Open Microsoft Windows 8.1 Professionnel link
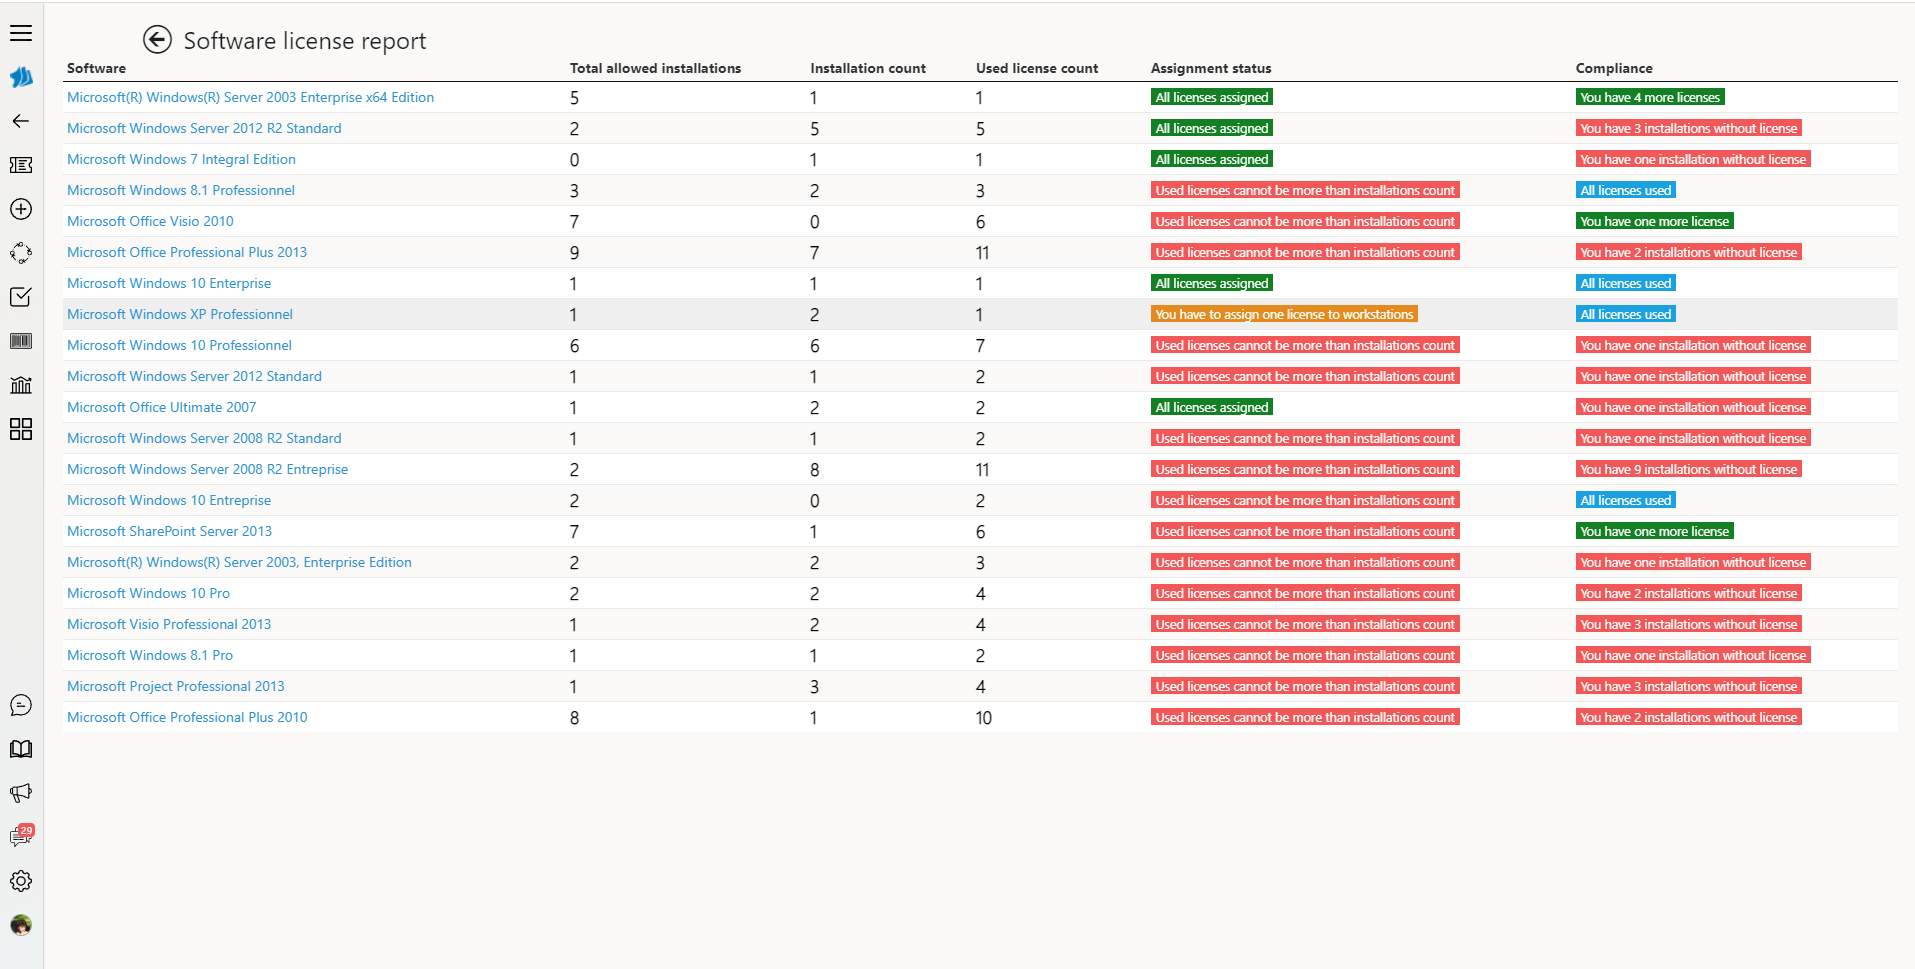 coord(181,190)
